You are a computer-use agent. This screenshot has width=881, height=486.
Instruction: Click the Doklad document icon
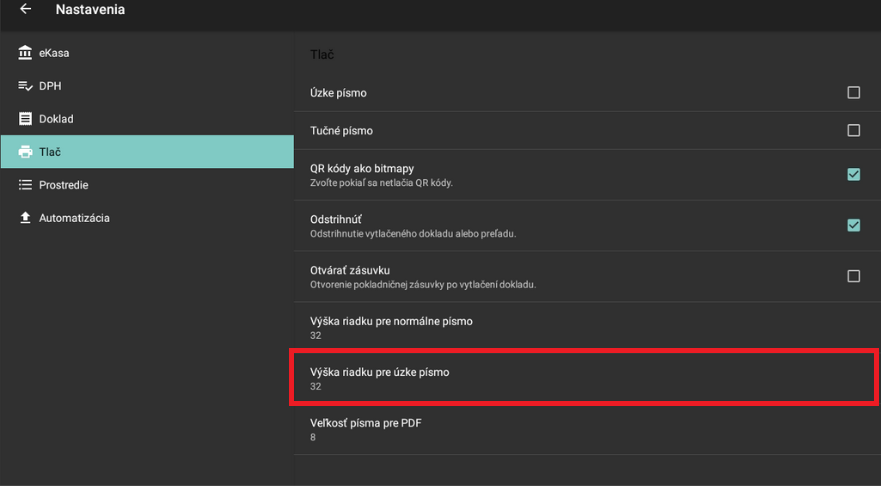tap(26, 119)
